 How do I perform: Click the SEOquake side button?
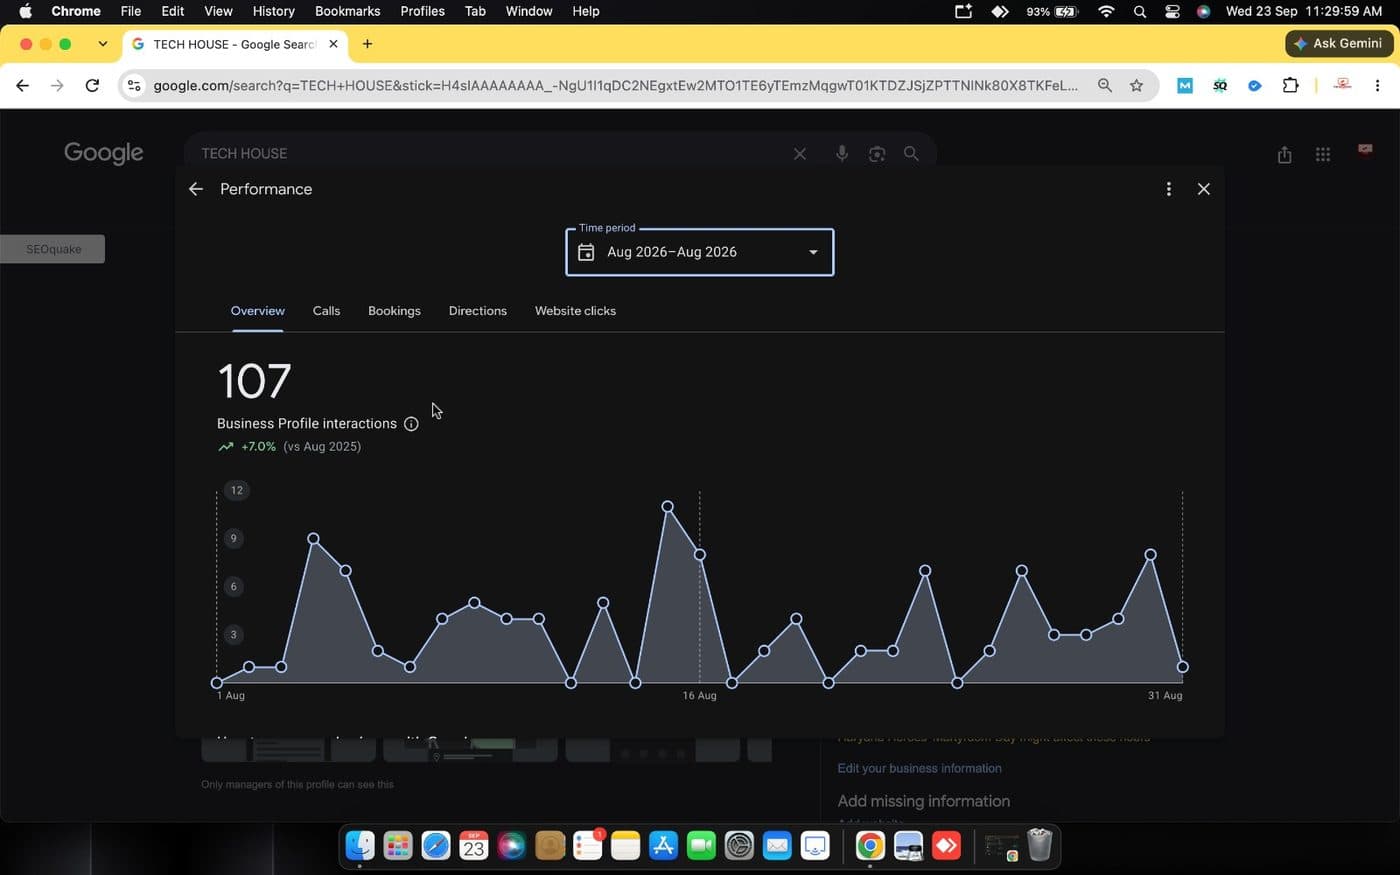[53, 249]
